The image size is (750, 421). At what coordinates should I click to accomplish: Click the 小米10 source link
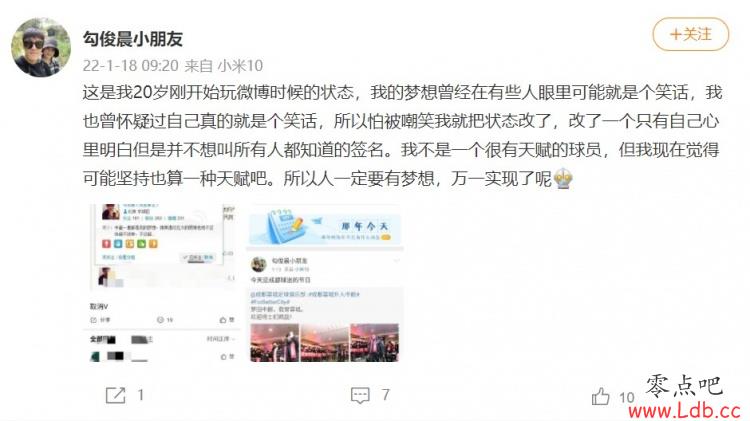pyautogui.click(x=240, y=66)
